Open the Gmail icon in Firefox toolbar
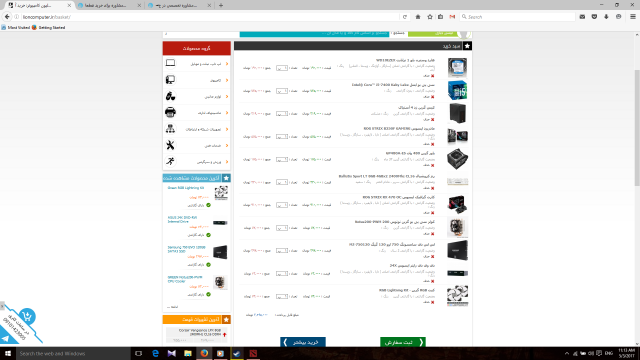Image resolution: width=640 pixels, height=360 pixels. [452, 17]
